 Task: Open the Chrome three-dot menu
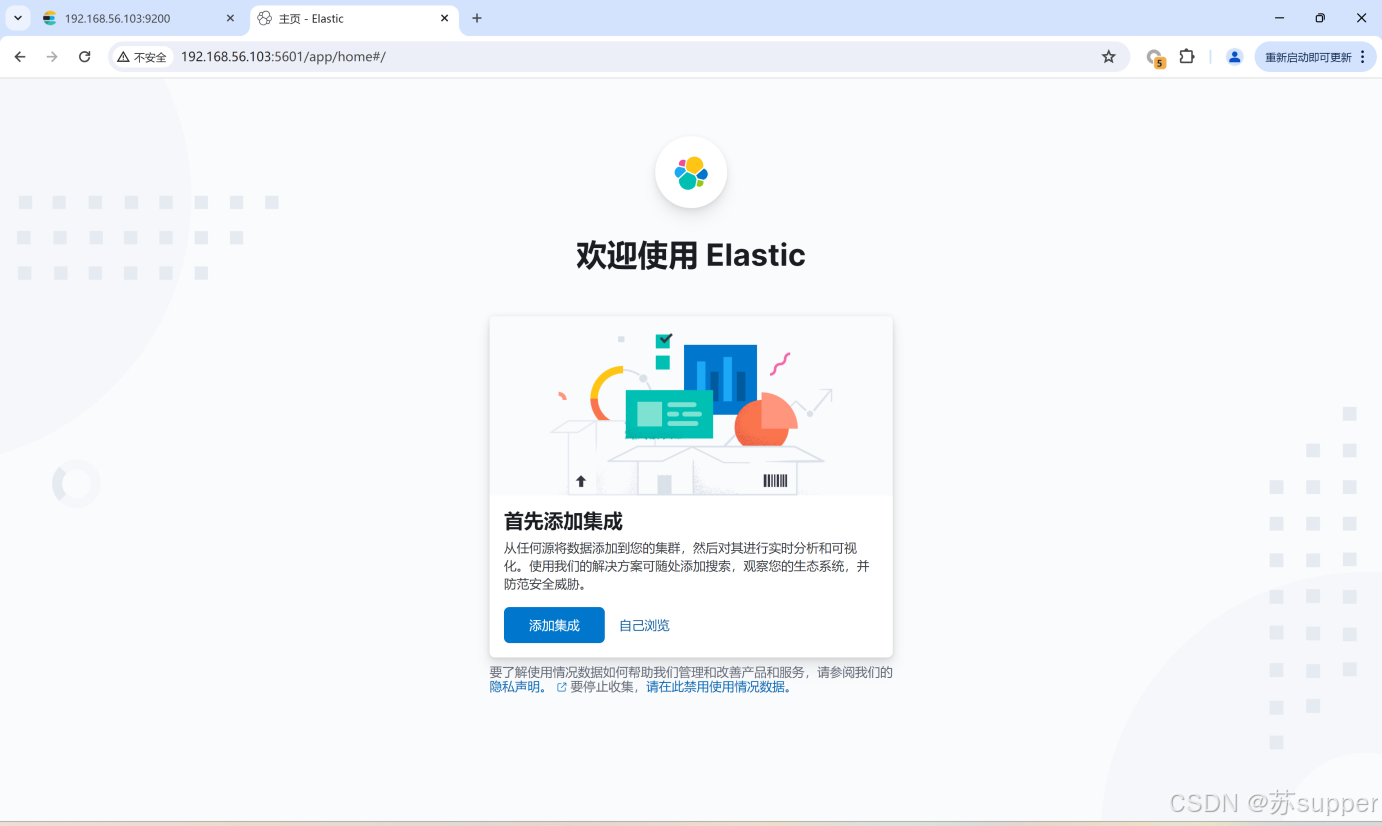coord(1363,57)
